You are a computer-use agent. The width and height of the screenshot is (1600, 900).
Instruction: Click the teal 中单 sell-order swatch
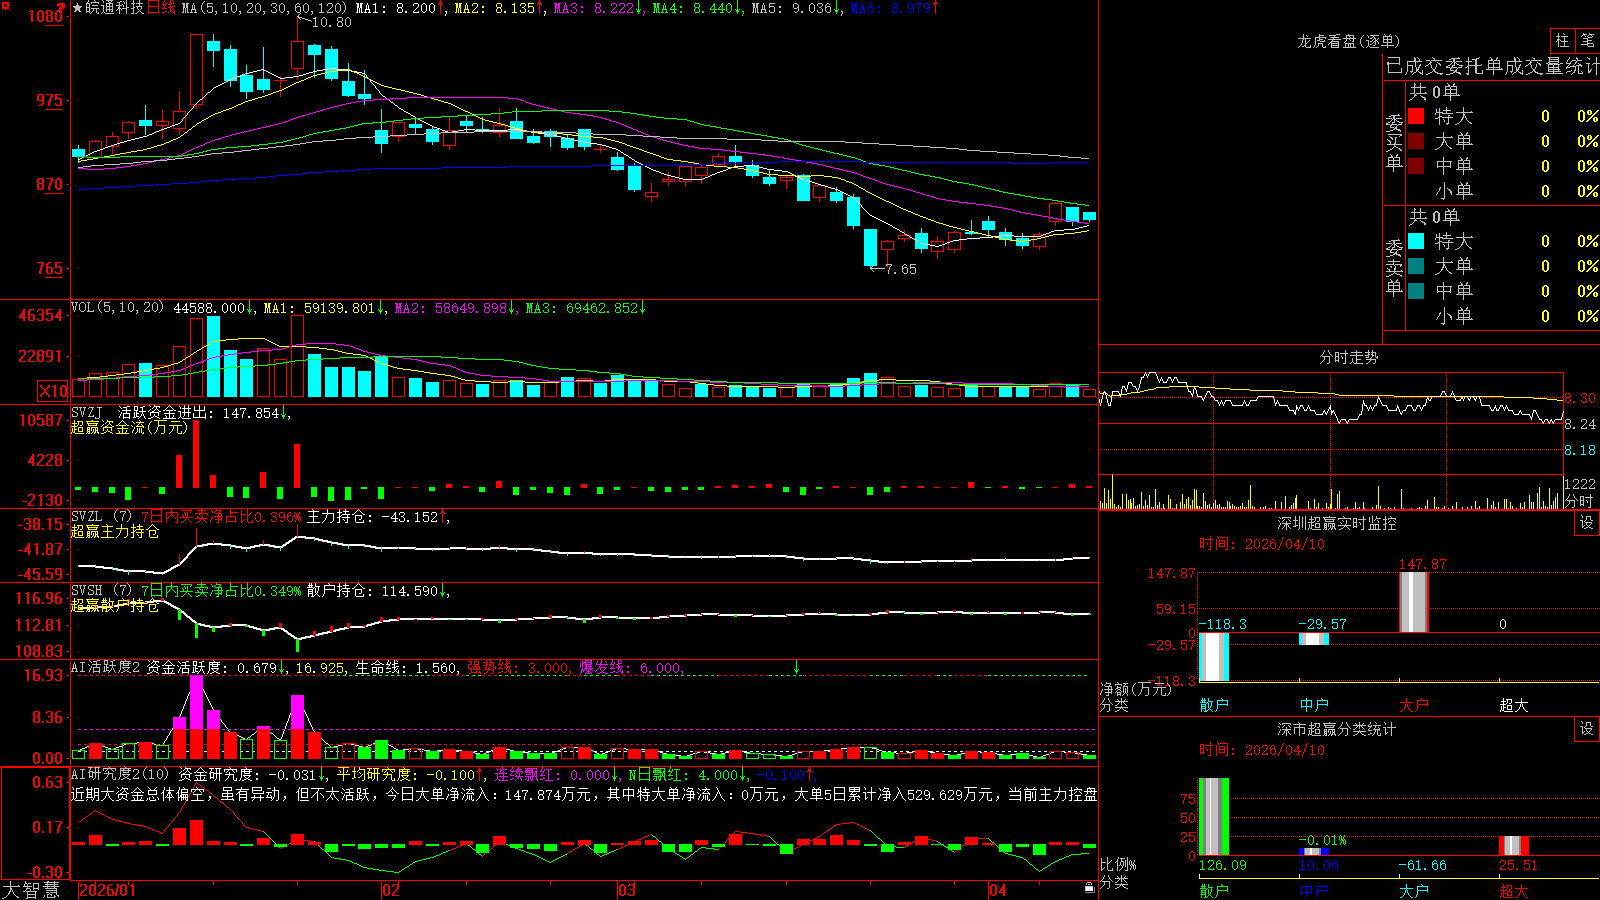1416,291
